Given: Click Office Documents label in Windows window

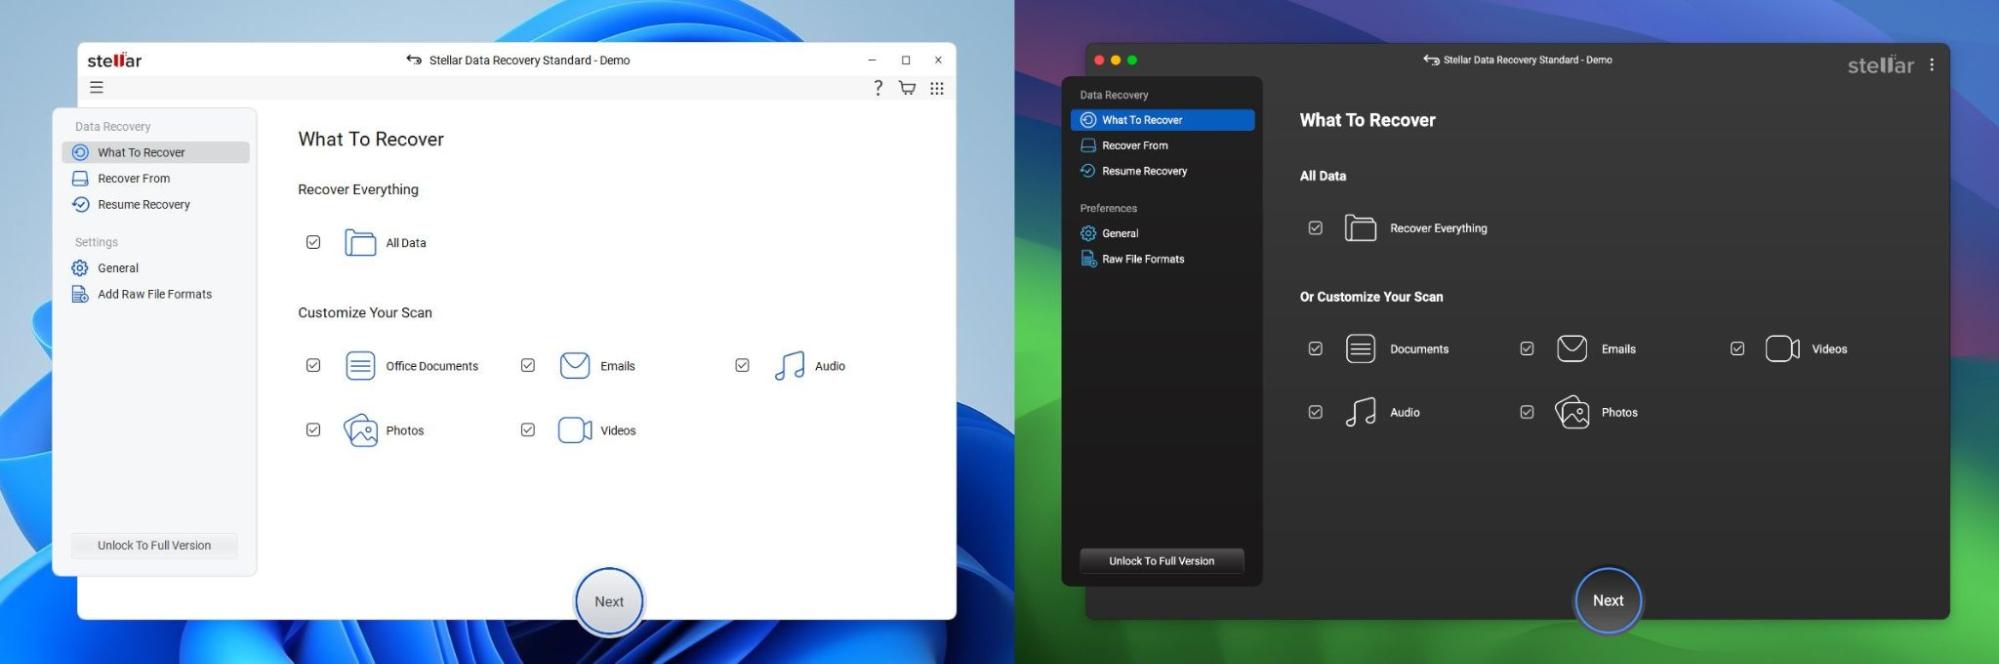Looking at the screenshot, I should pos(432,366).
